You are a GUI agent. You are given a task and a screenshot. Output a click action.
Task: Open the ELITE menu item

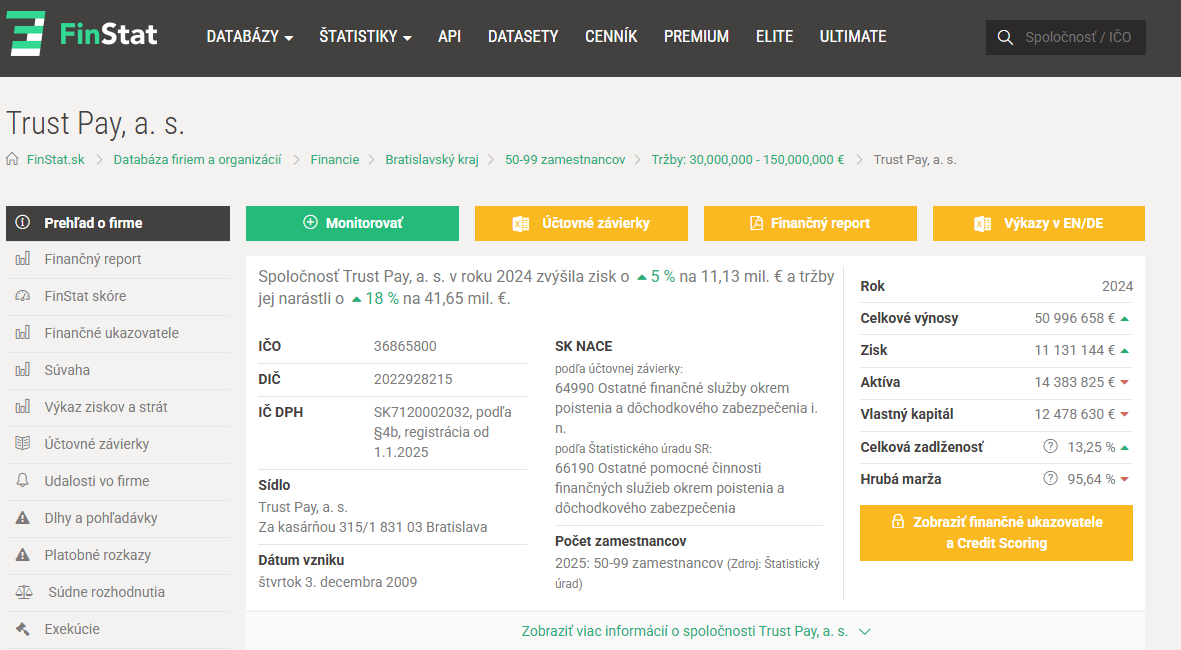(774, 36)
